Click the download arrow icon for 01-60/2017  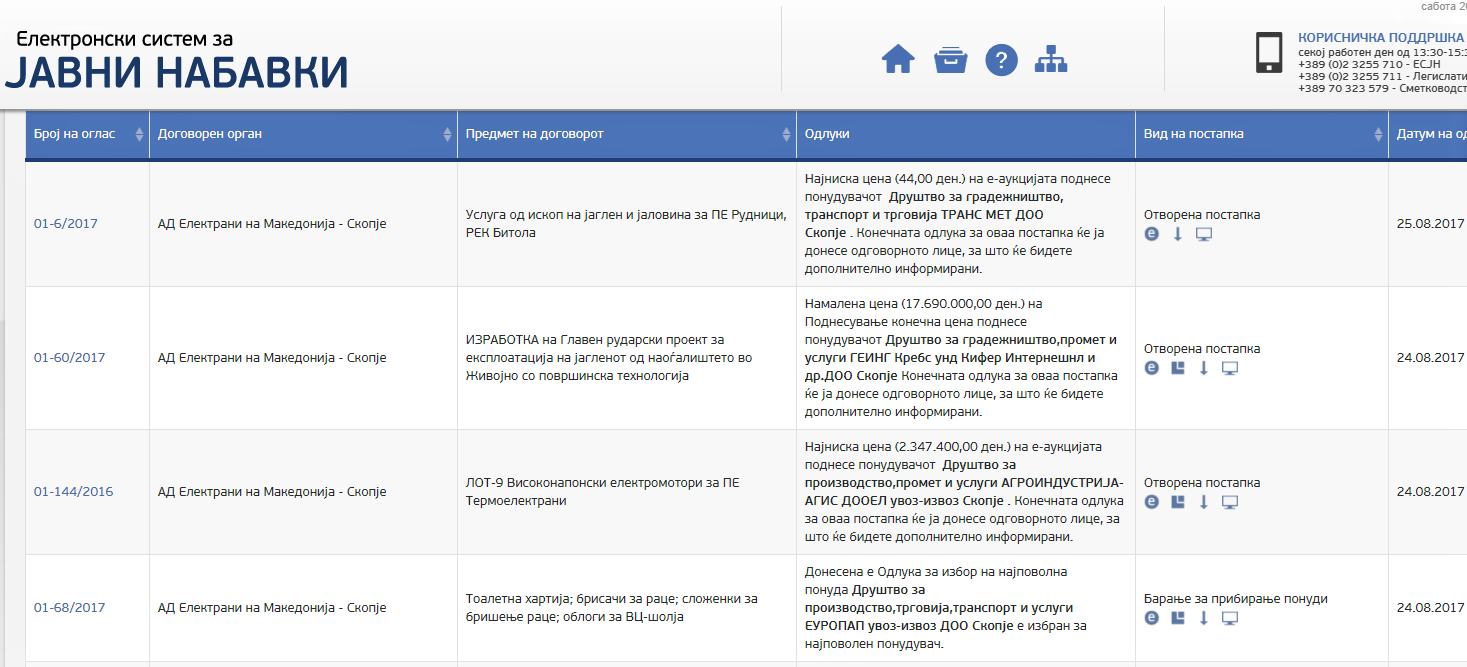tap(1204, 368)
